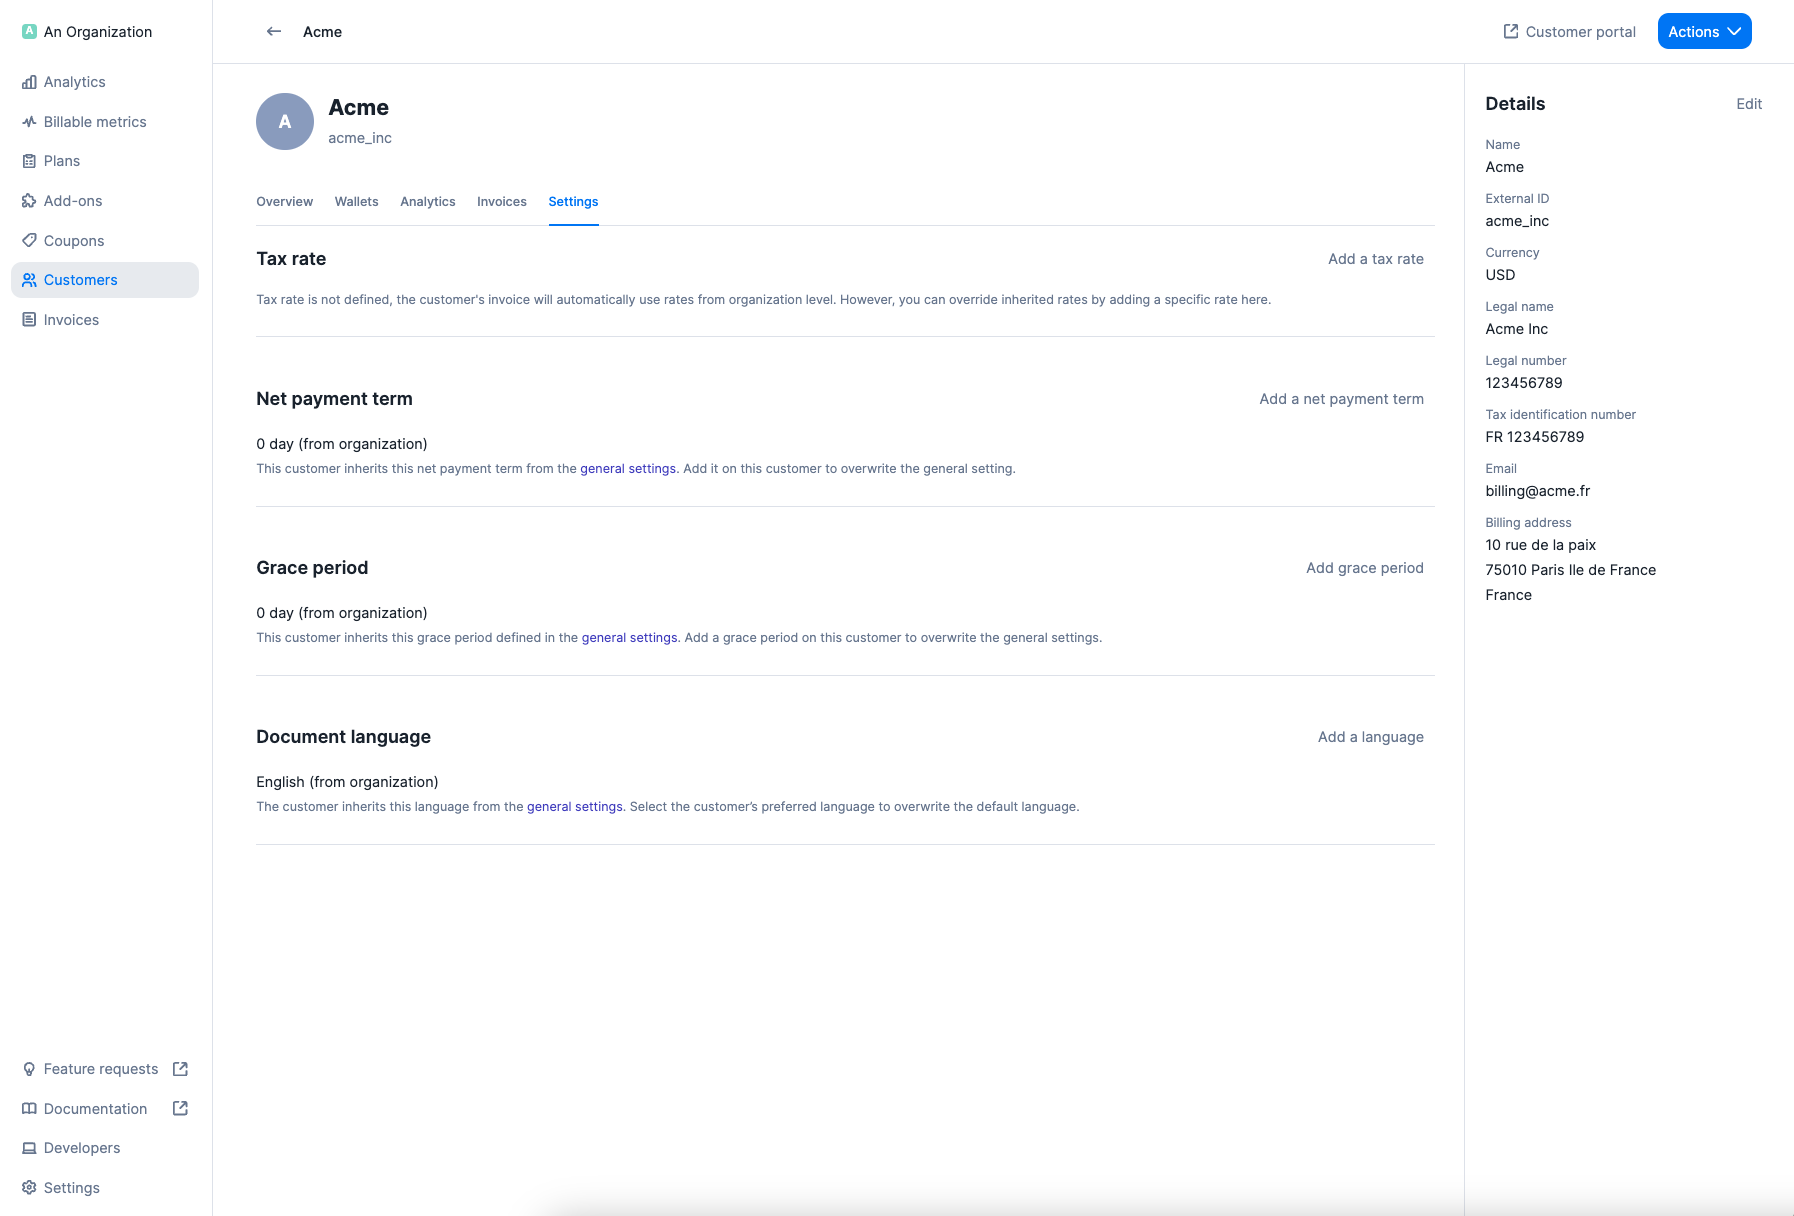Open Analytics in the sidebar

pyautogui.click(x=105, y=82)
